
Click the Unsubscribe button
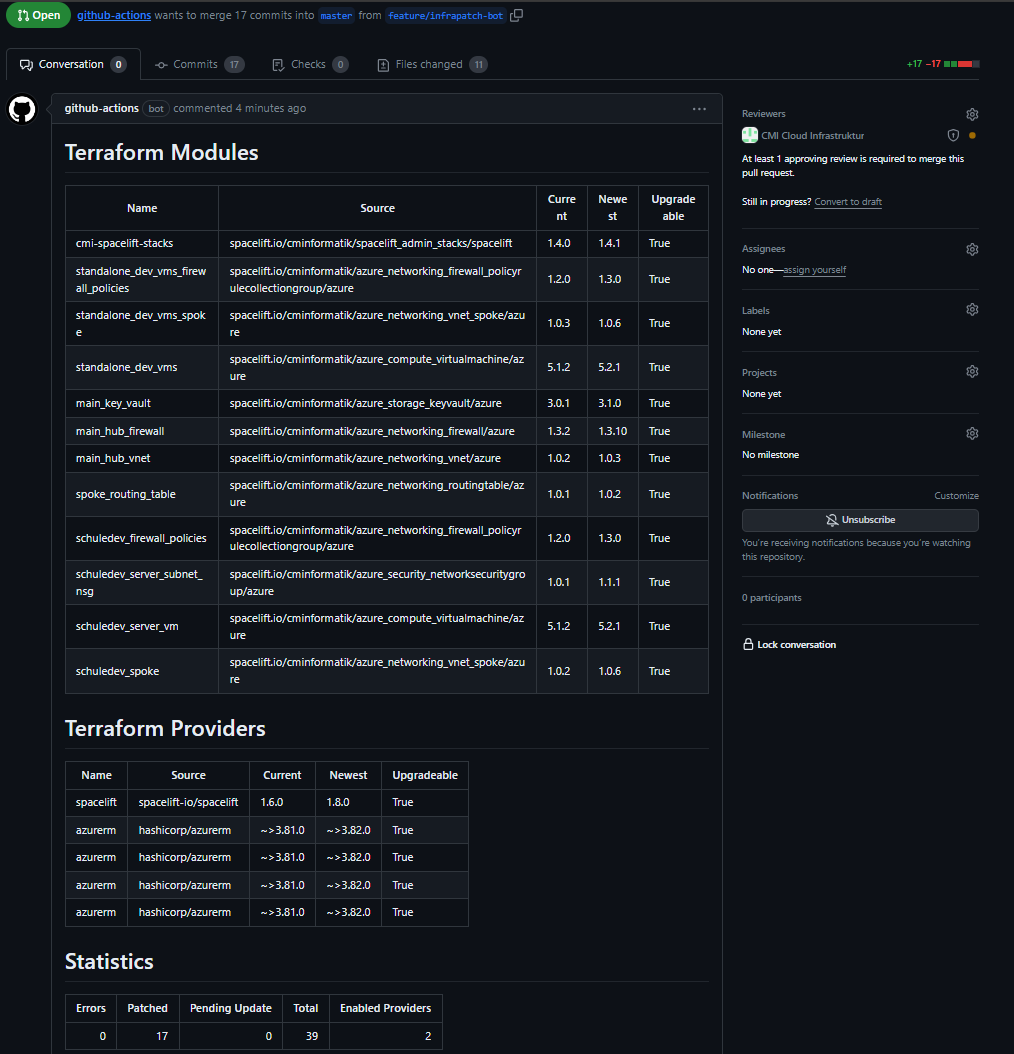860,520
